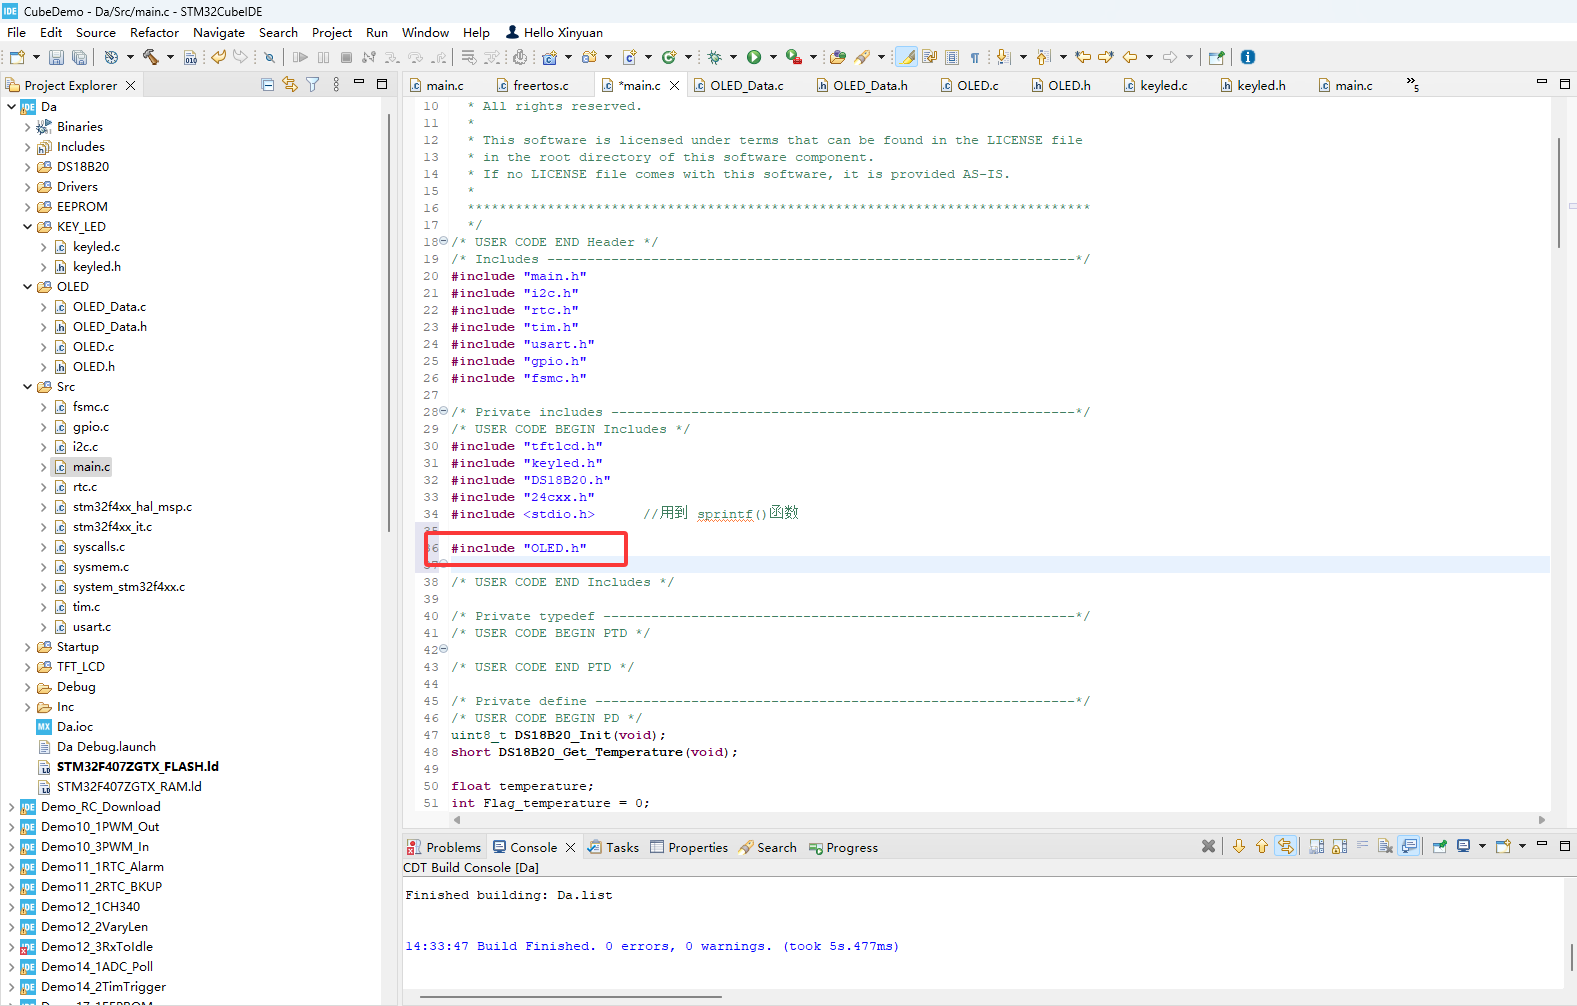
Task: Open the Problems view tab
Action: 444,847
